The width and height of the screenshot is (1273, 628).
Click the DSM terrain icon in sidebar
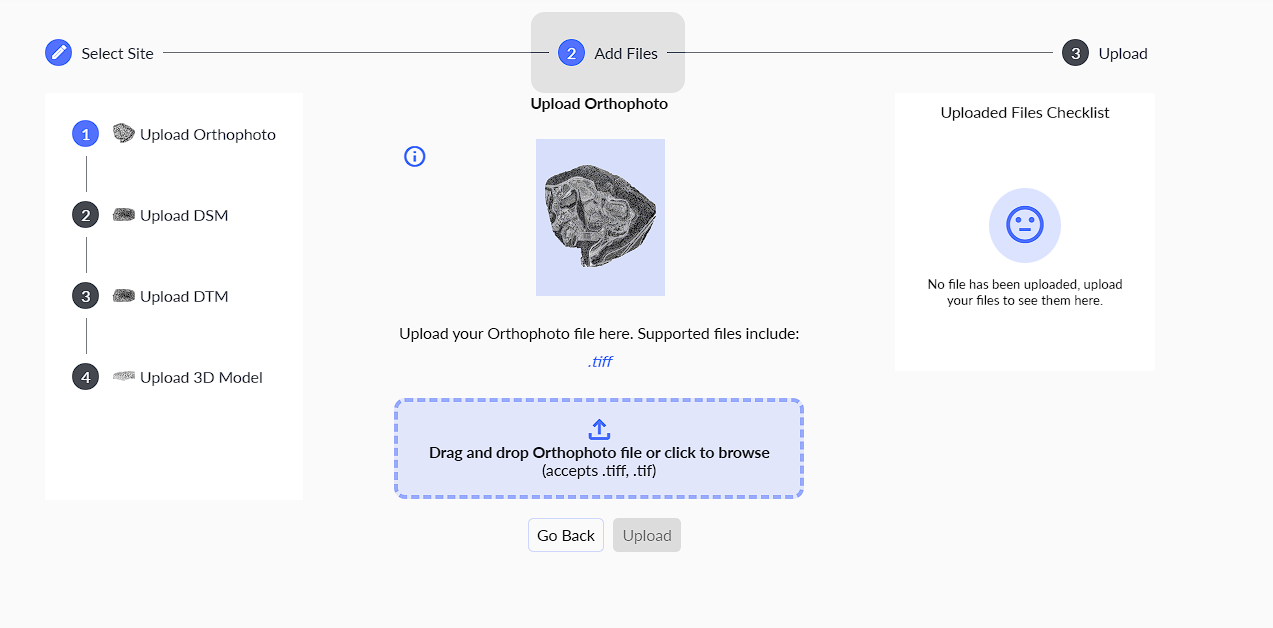pyautogui.click(x=123, y=215)
